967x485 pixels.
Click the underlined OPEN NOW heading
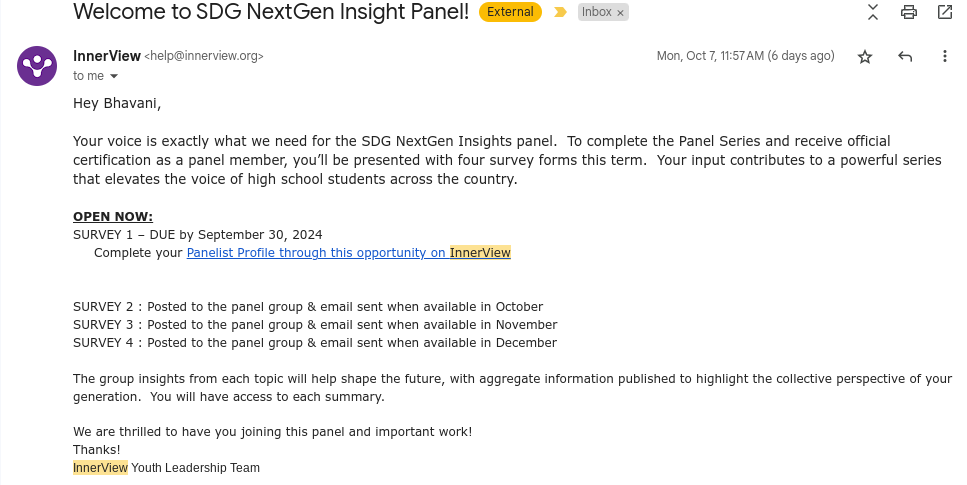113,217
